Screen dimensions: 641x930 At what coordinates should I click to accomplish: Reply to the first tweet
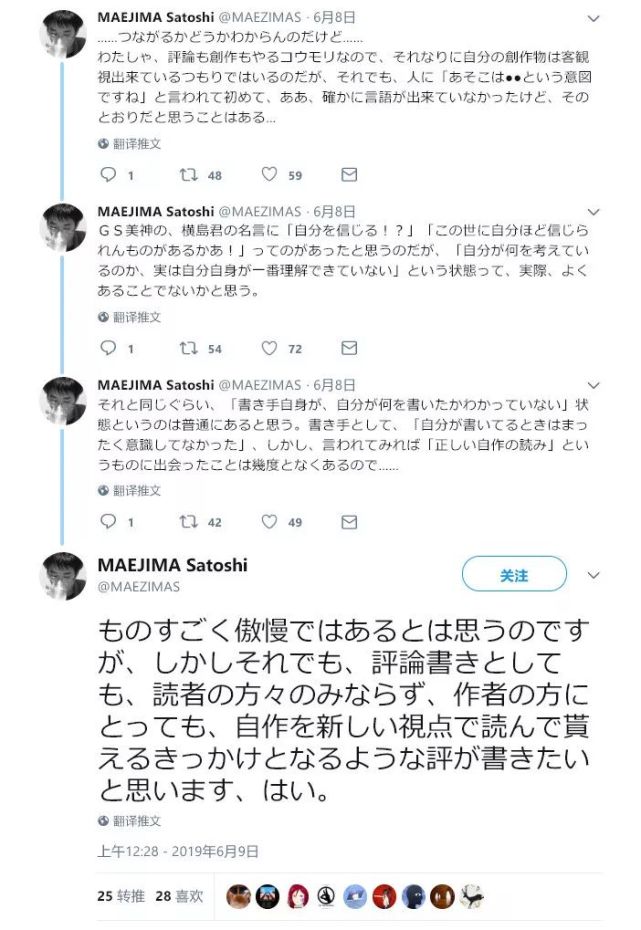[108, 174]
